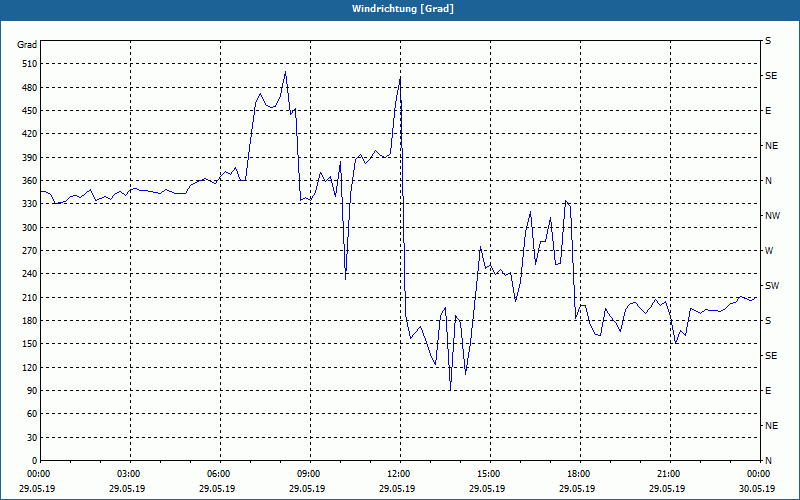Select the 240 y-axis value
The width and height of the screenshot is (800, 500).
[x=30, y=274]
